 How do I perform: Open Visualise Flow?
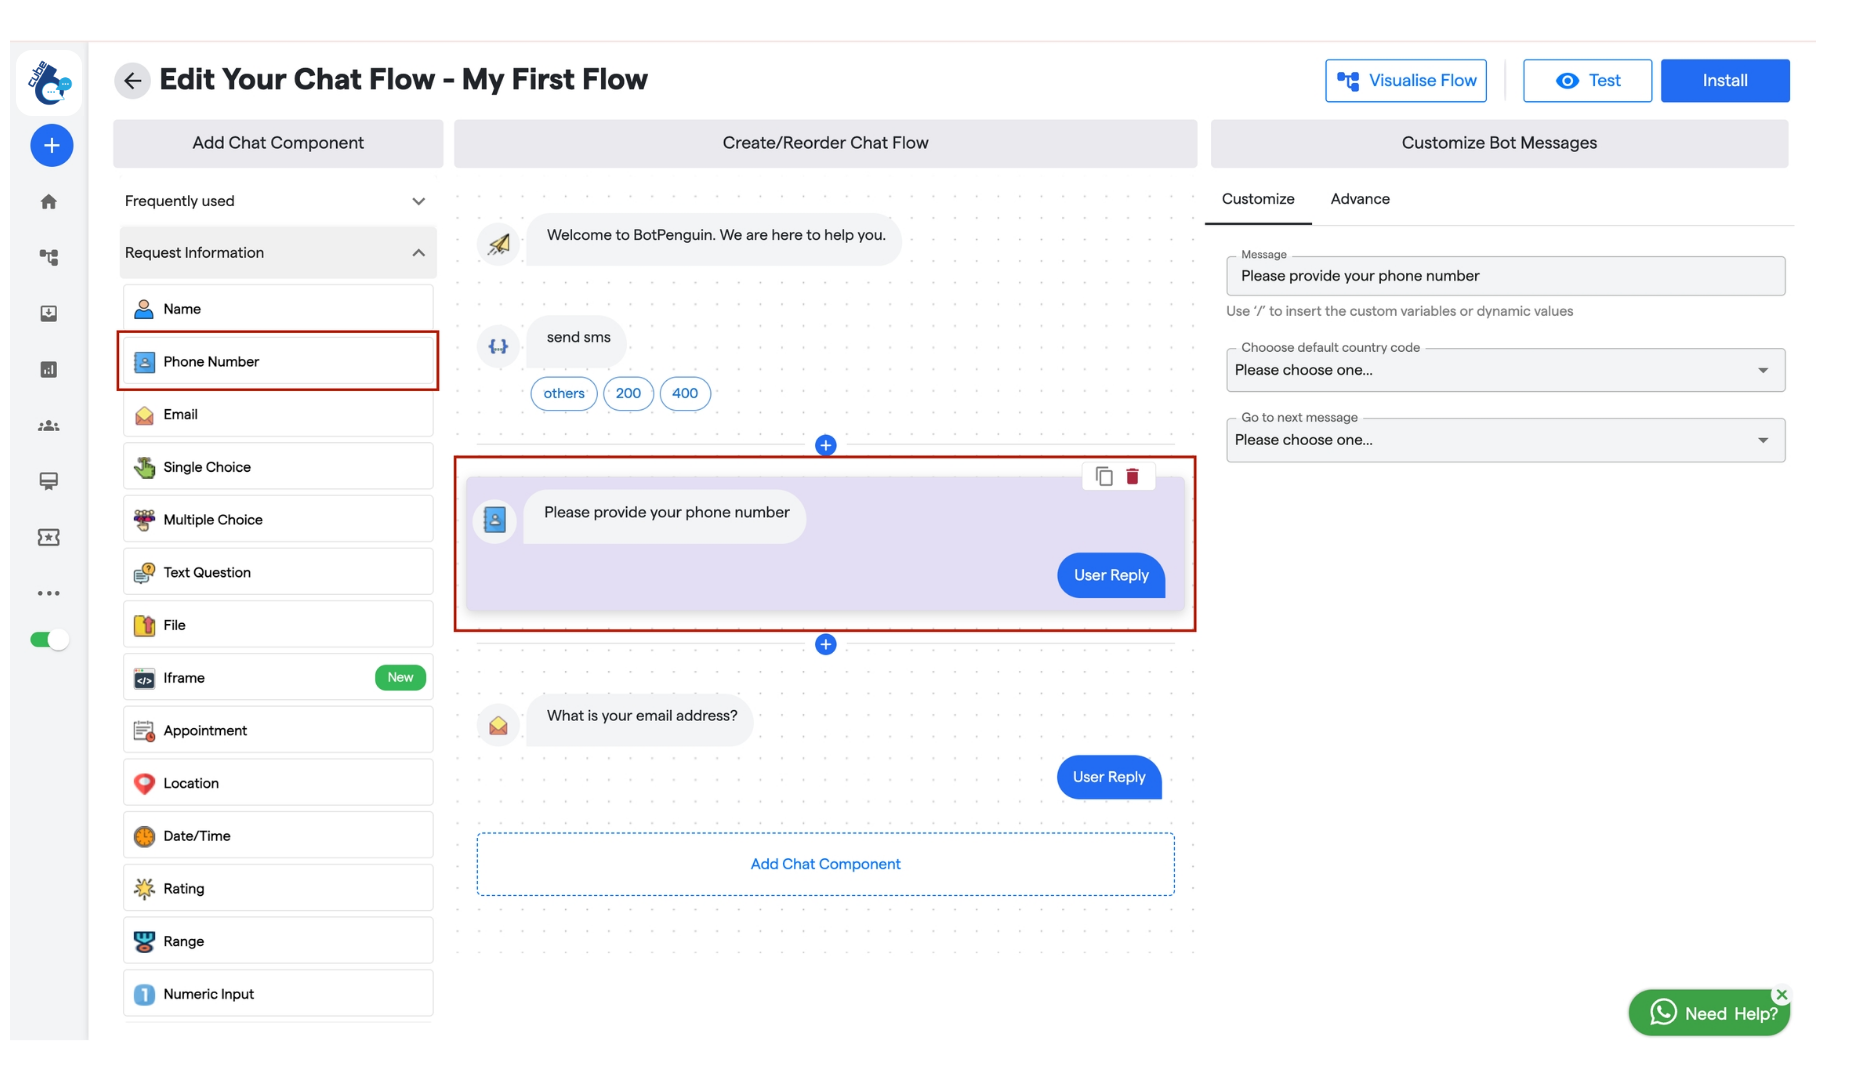(x=1405, y=80)
